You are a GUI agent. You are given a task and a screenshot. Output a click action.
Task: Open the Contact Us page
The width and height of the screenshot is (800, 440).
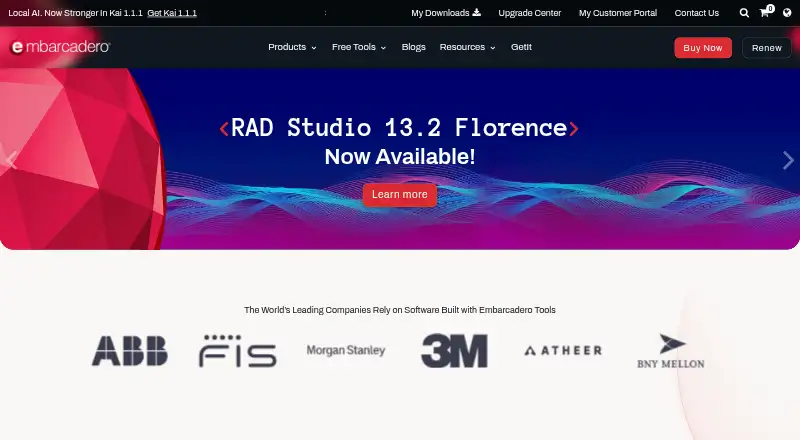(x=696, y=13)
